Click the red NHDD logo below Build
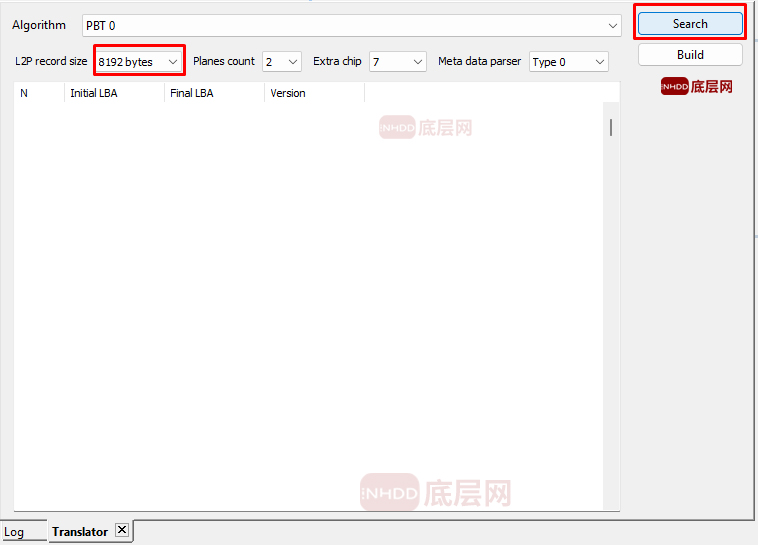The height and width of the screenshot is (545, 758). 697,87
